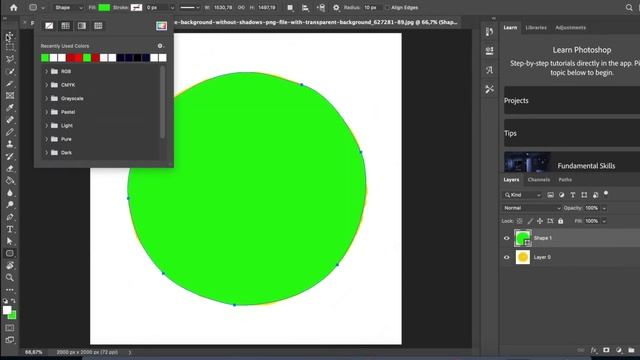This screenshot has width=640, height=360.
Task: Open the color picker rainbow icon
Action: click(161, 26)
